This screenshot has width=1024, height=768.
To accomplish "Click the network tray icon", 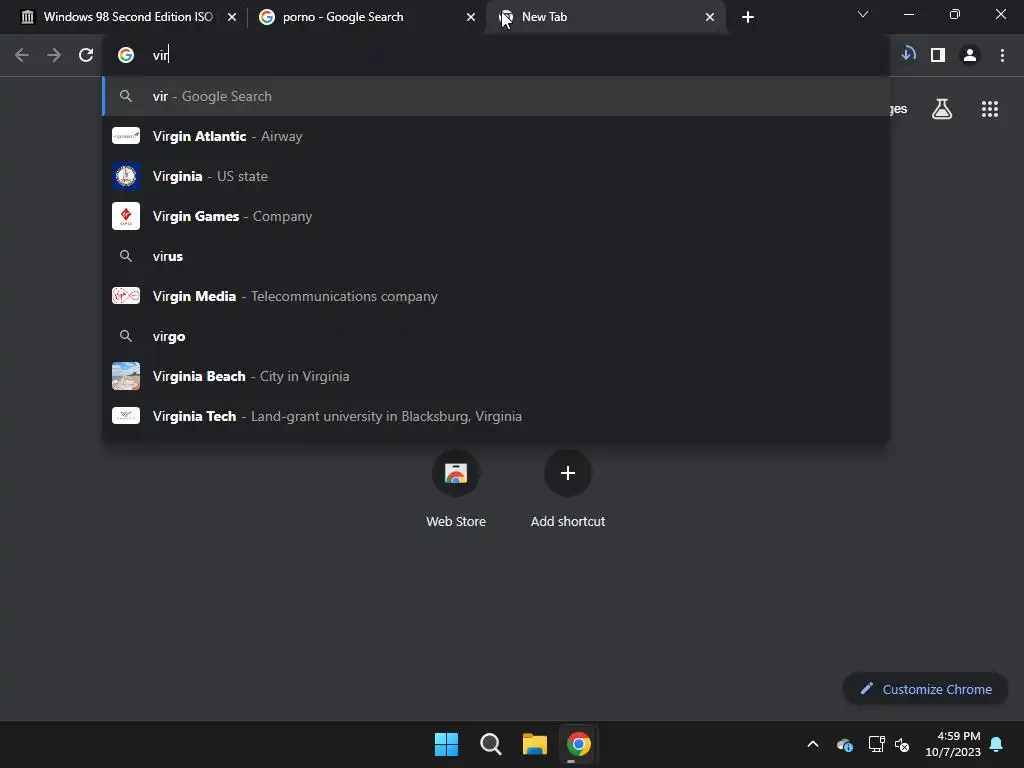I will point(876,744).
